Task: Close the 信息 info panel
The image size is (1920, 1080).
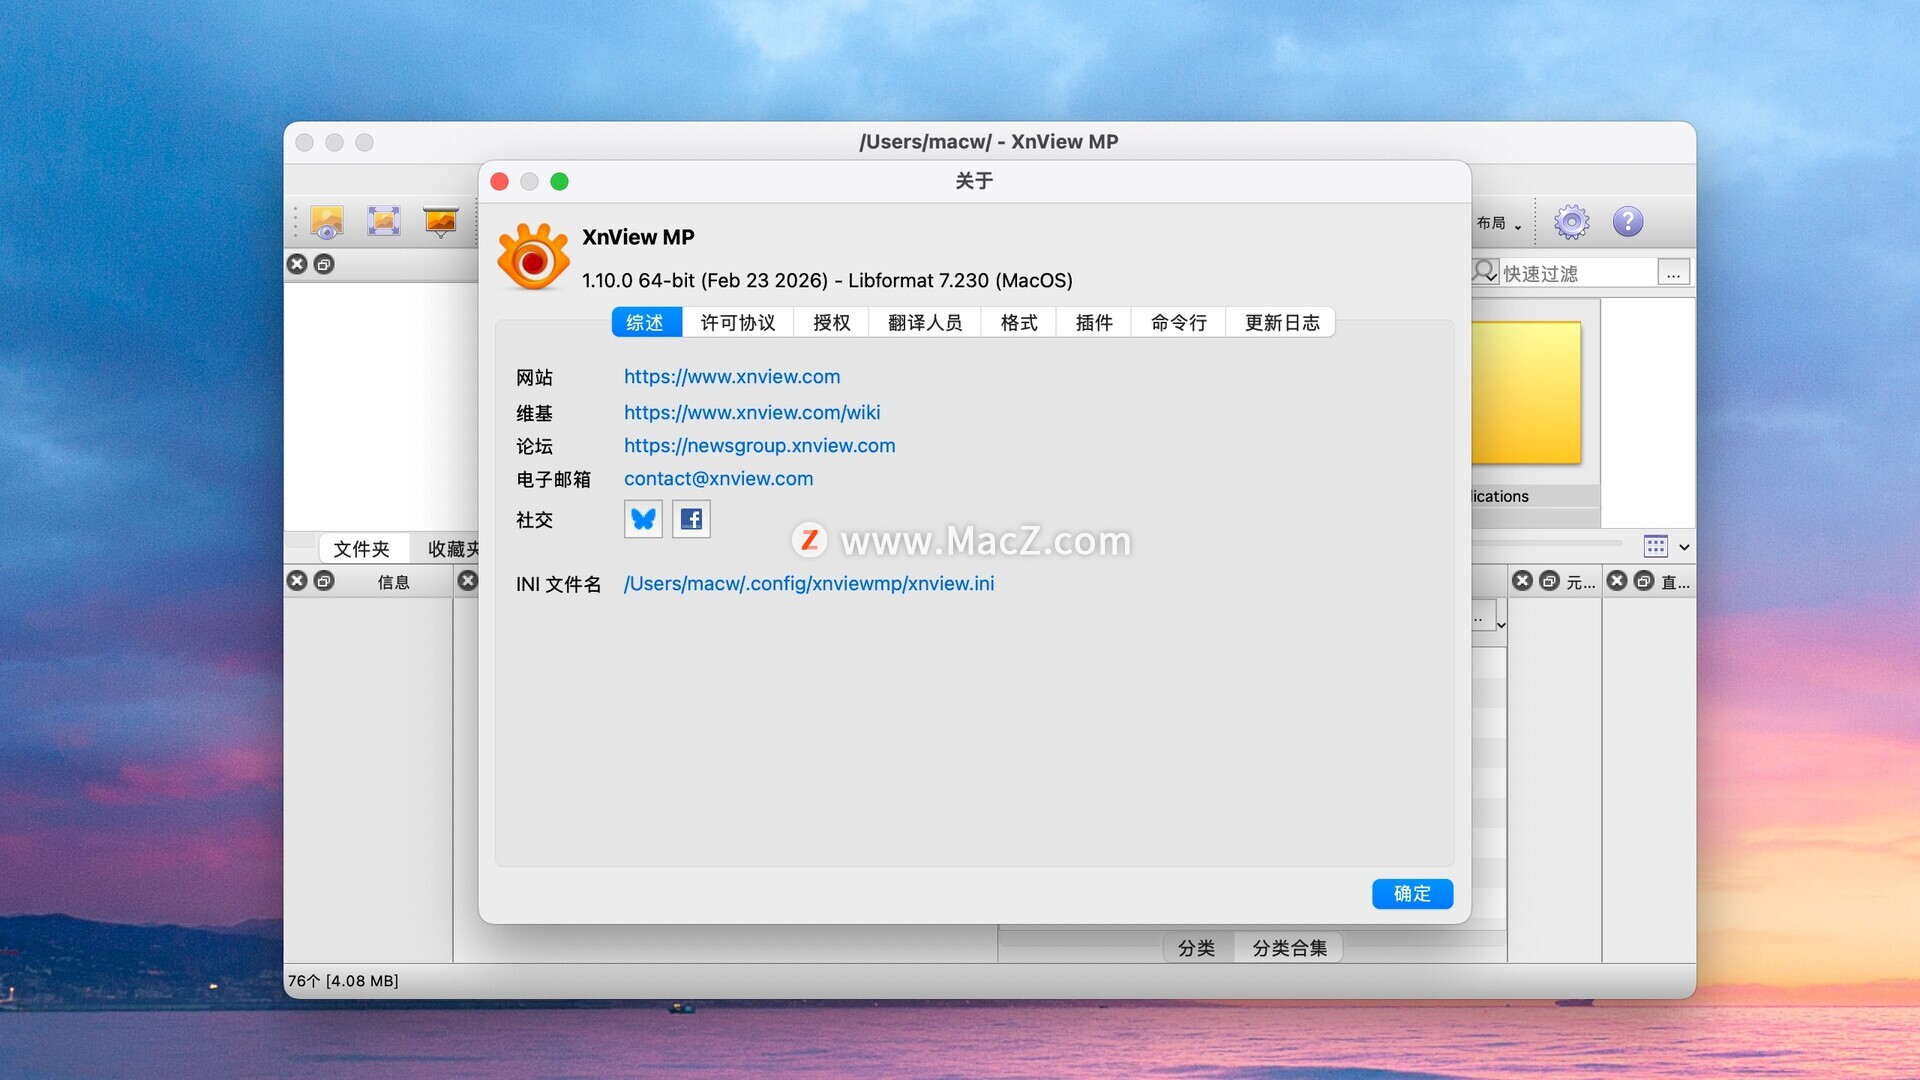Action: point(297,581)
